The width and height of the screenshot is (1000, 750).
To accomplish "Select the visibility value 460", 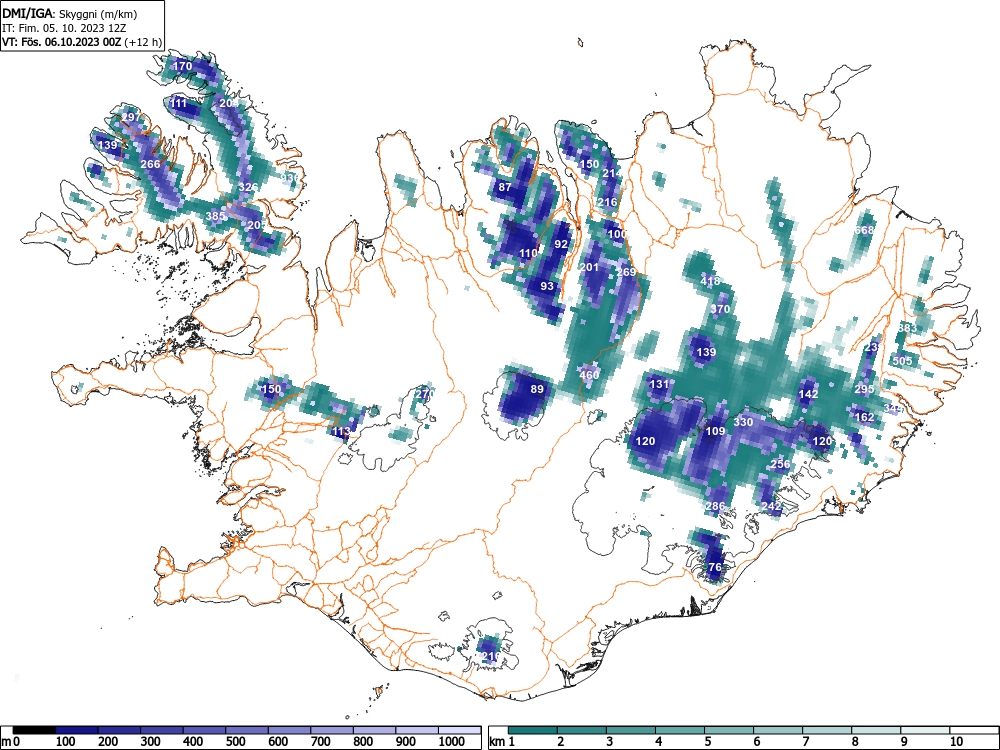I will 589,374.
